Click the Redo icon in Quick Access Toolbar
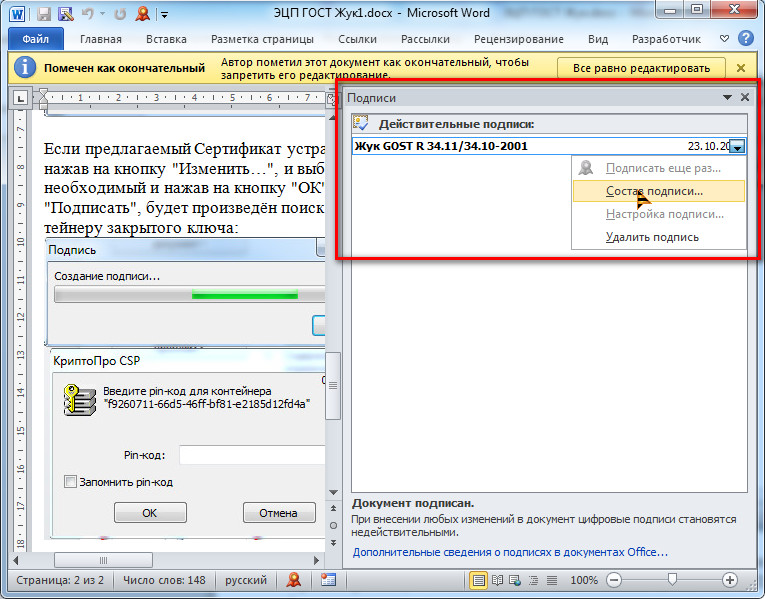This screenshot has height=599, width=765. coord(120,14)
